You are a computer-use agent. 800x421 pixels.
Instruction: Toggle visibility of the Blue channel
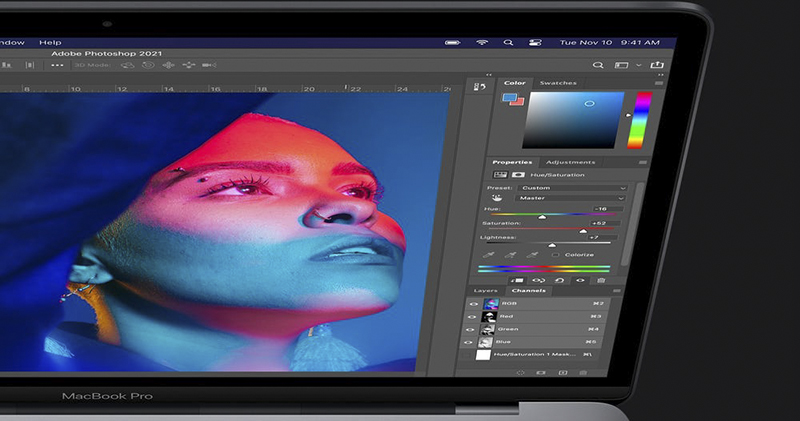click(x=468, y=342)
